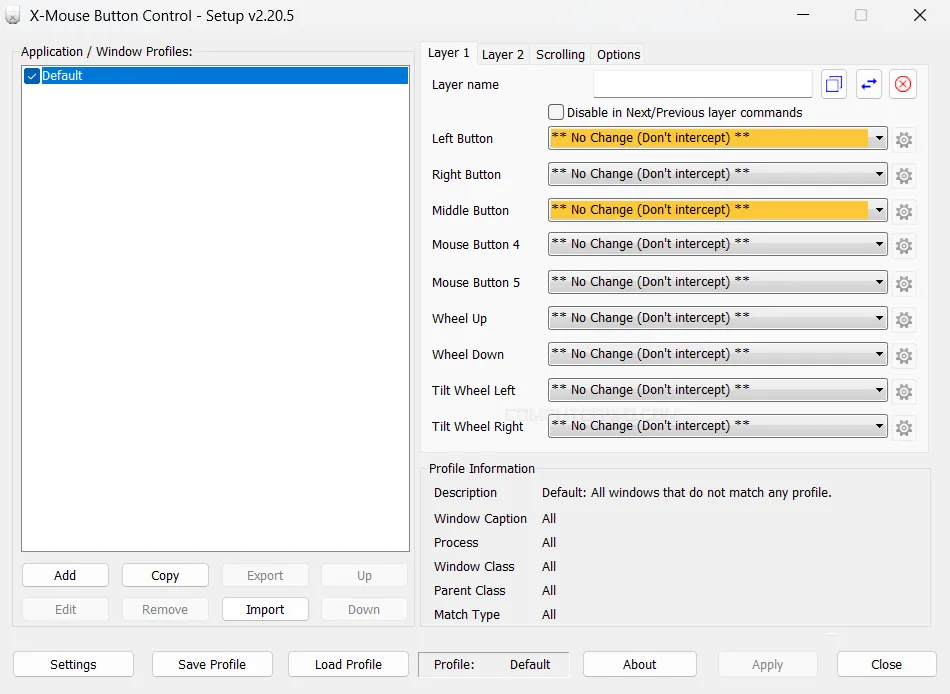Click the Application / Window Profiles label
The image size is (950, 694).
(107, 52)
